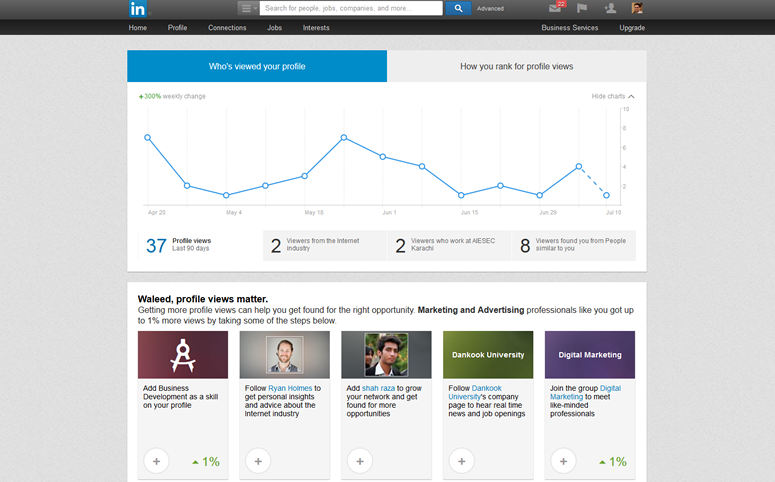
Task: Collapse charts using Hide charts toggle
Action: coord(612,96)
